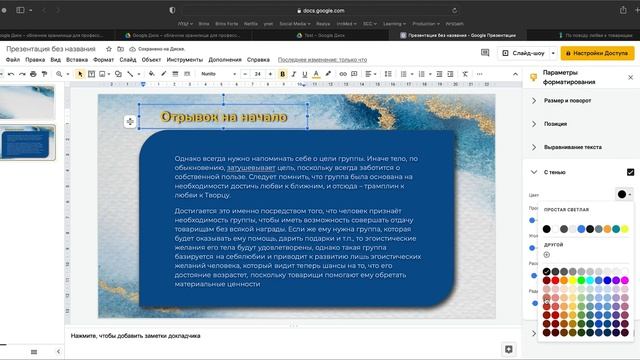The height and width of the screenshot is (360, 640).
Task: Open the Слайд menu
Action: (128, 60)
